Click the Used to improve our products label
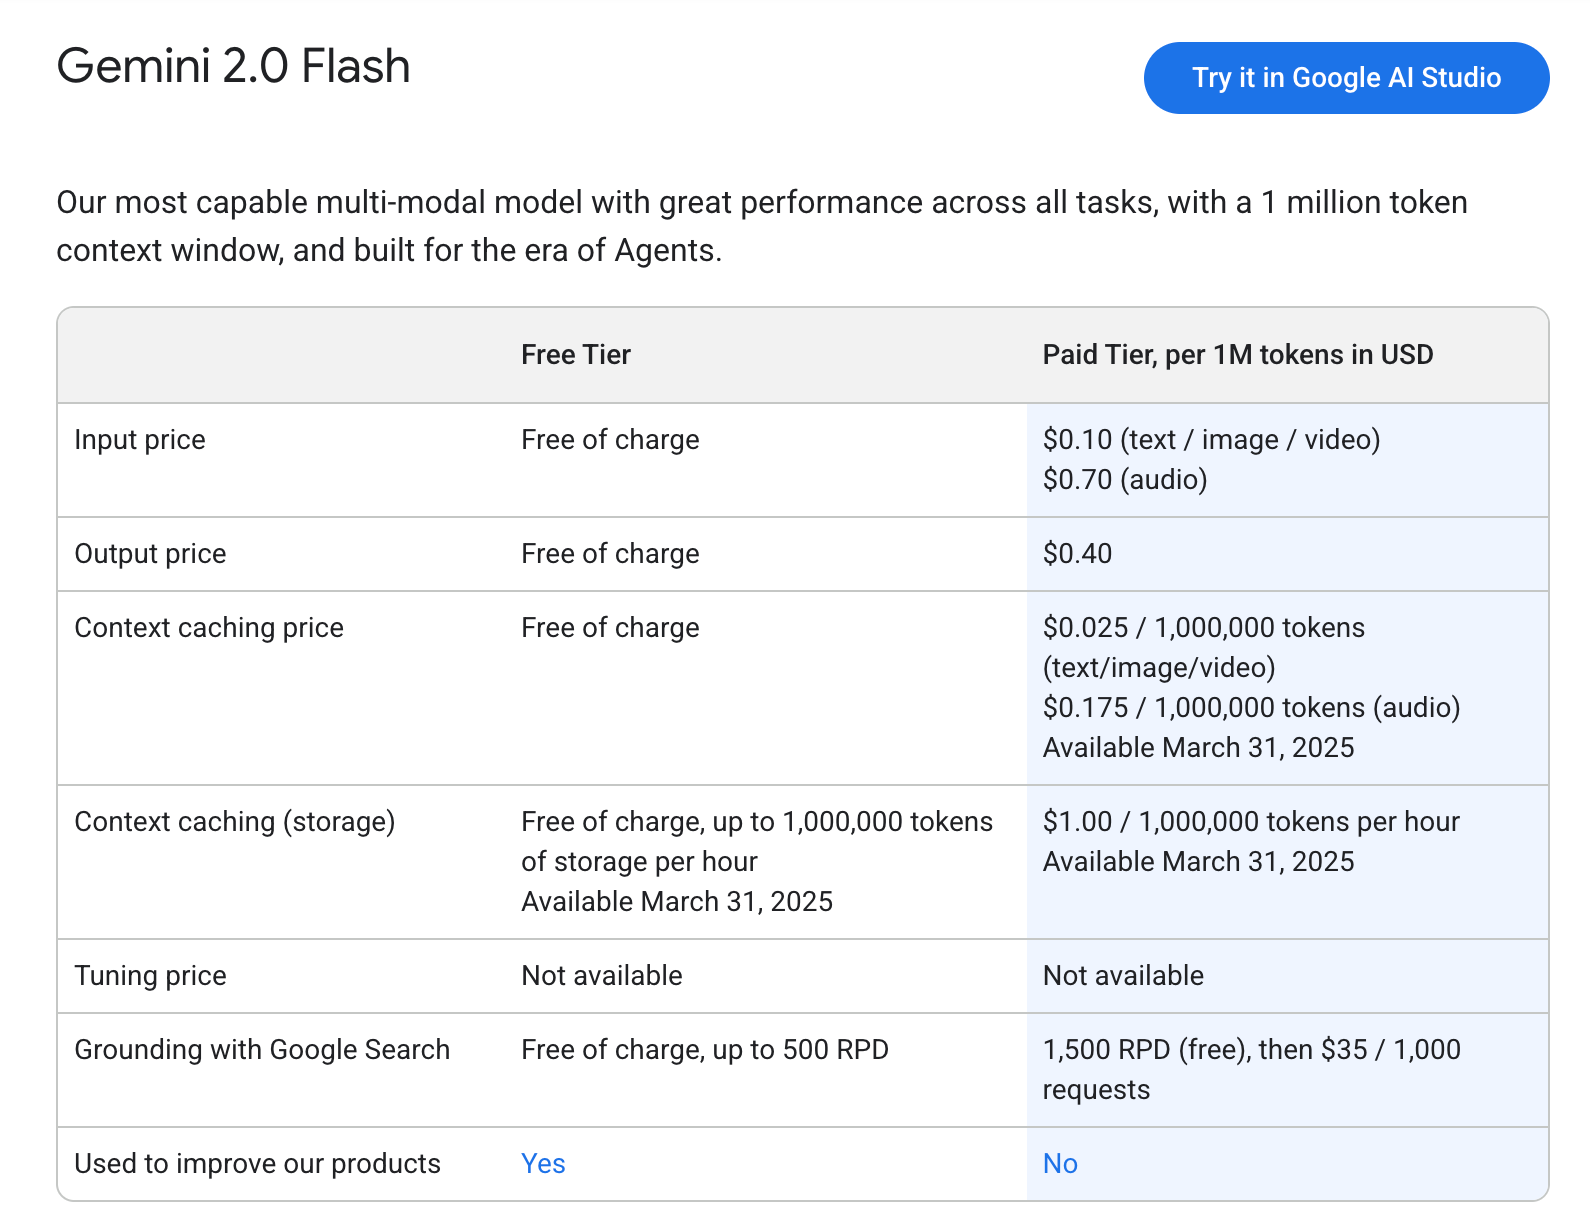The width and height of the screenshot is (1590, 1228). click(x=257, y=1164)
